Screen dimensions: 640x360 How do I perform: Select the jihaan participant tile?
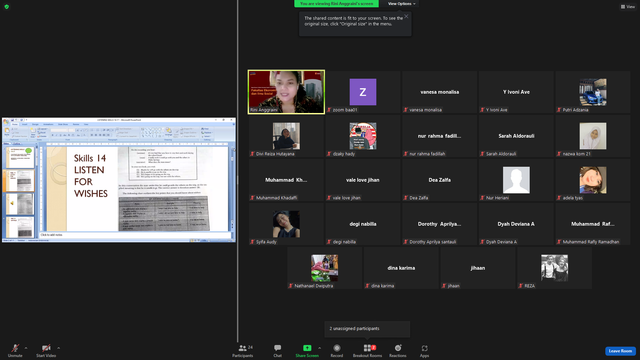coord(478,268)
